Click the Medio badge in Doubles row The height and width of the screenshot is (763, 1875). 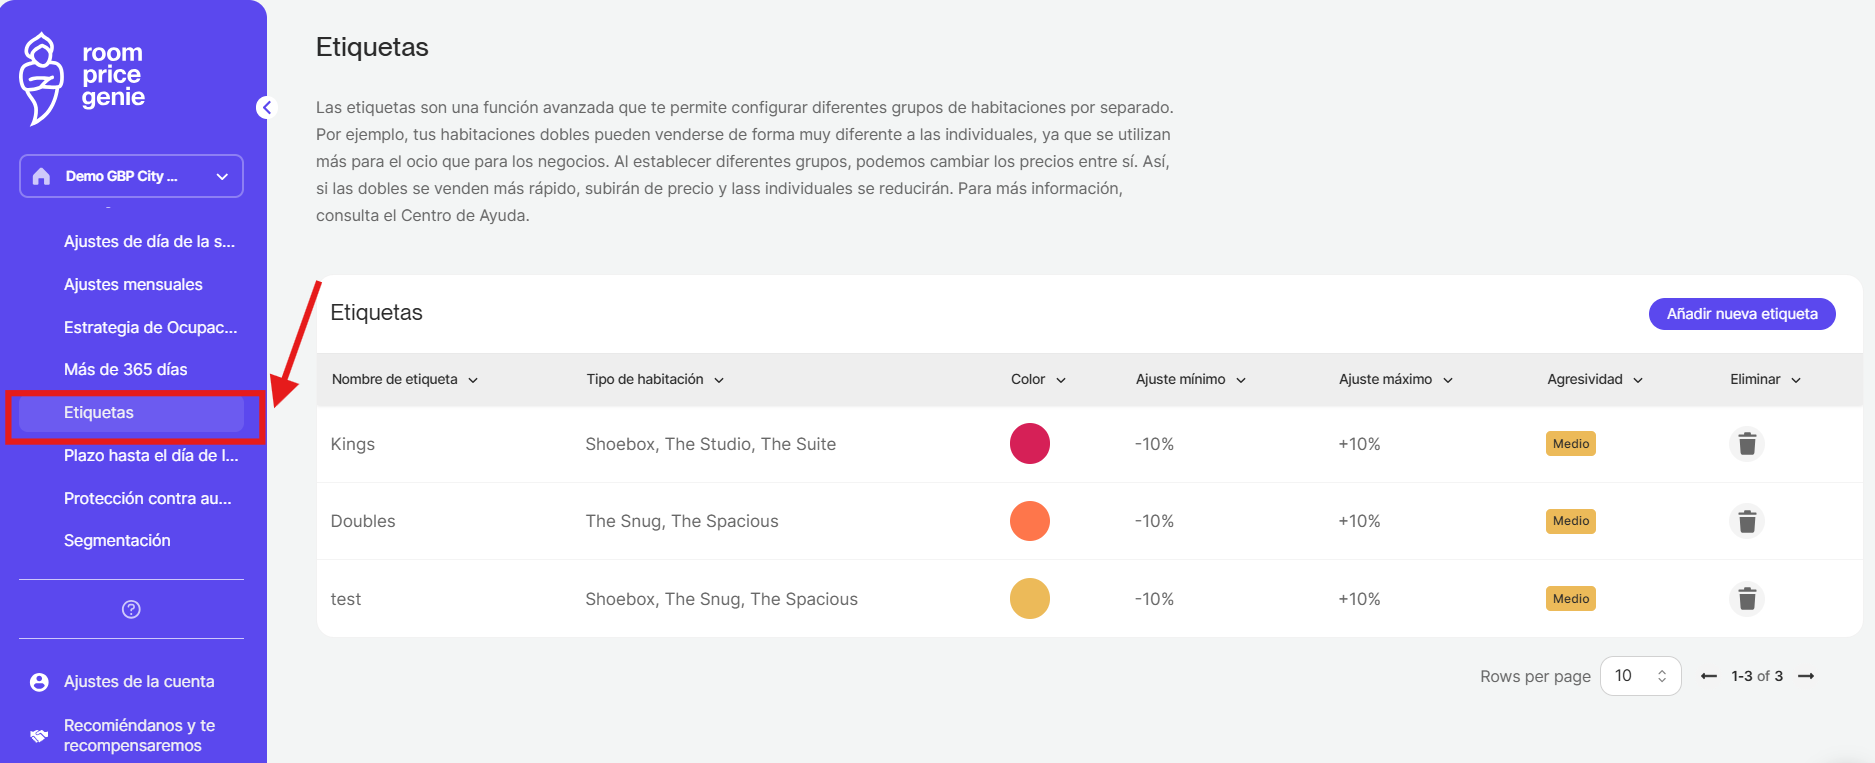coord(1570,521)
